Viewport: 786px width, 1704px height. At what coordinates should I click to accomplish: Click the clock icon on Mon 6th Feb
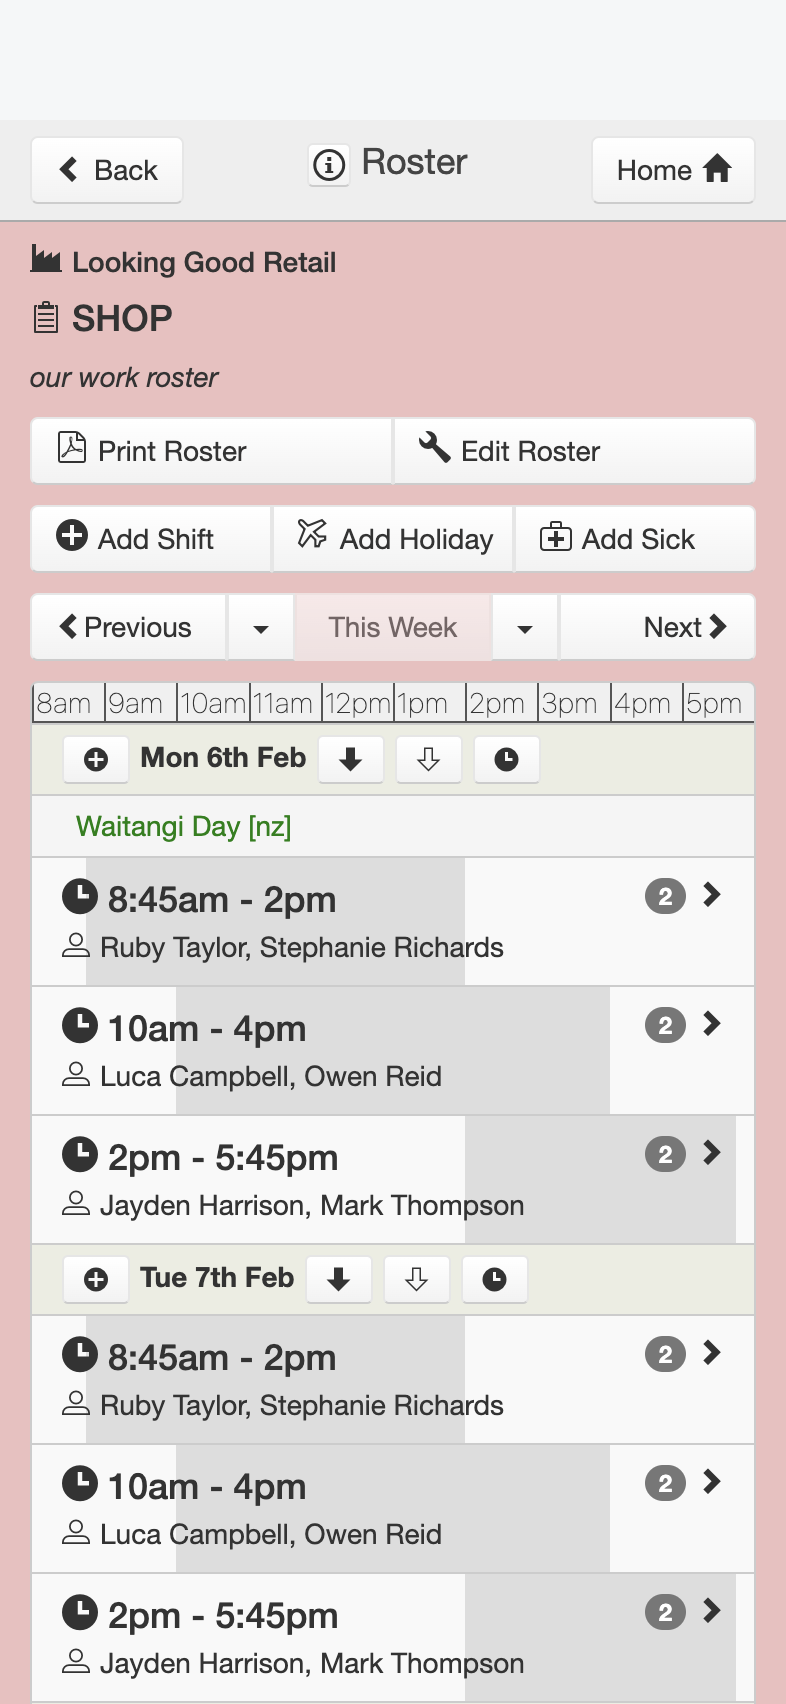click(507, 760)
